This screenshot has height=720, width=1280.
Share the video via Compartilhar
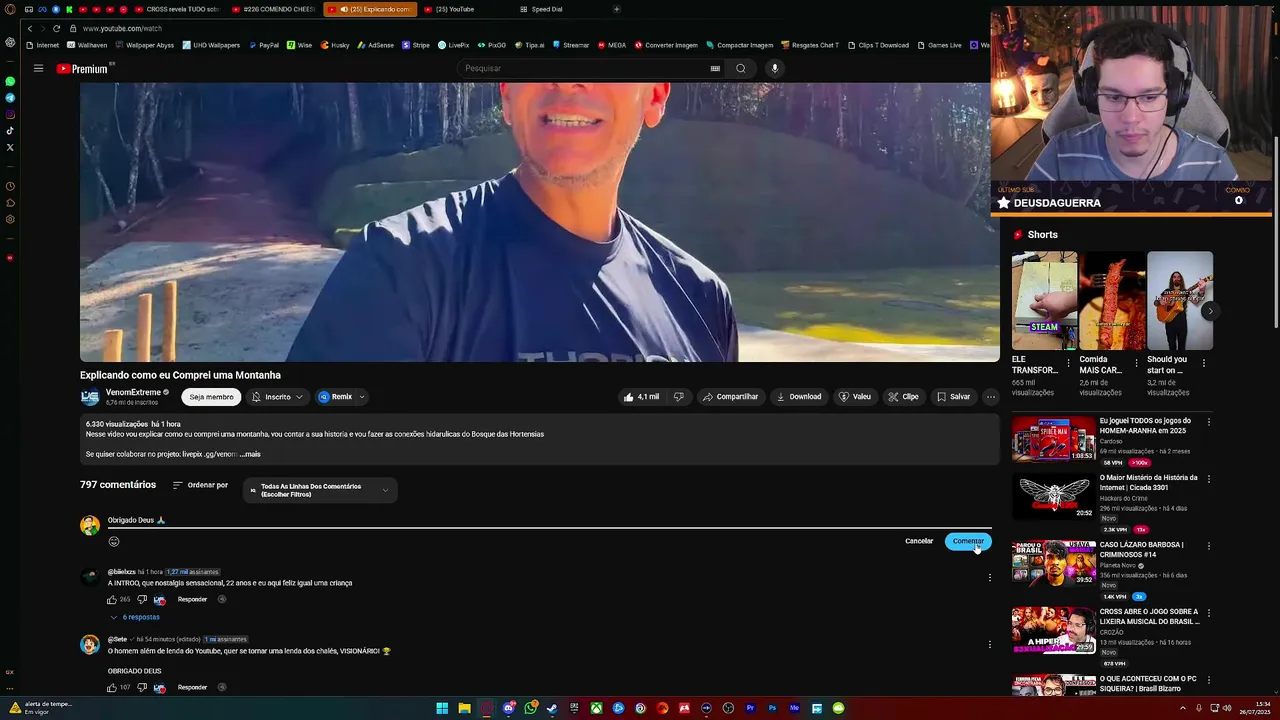(x=730, y=397)
